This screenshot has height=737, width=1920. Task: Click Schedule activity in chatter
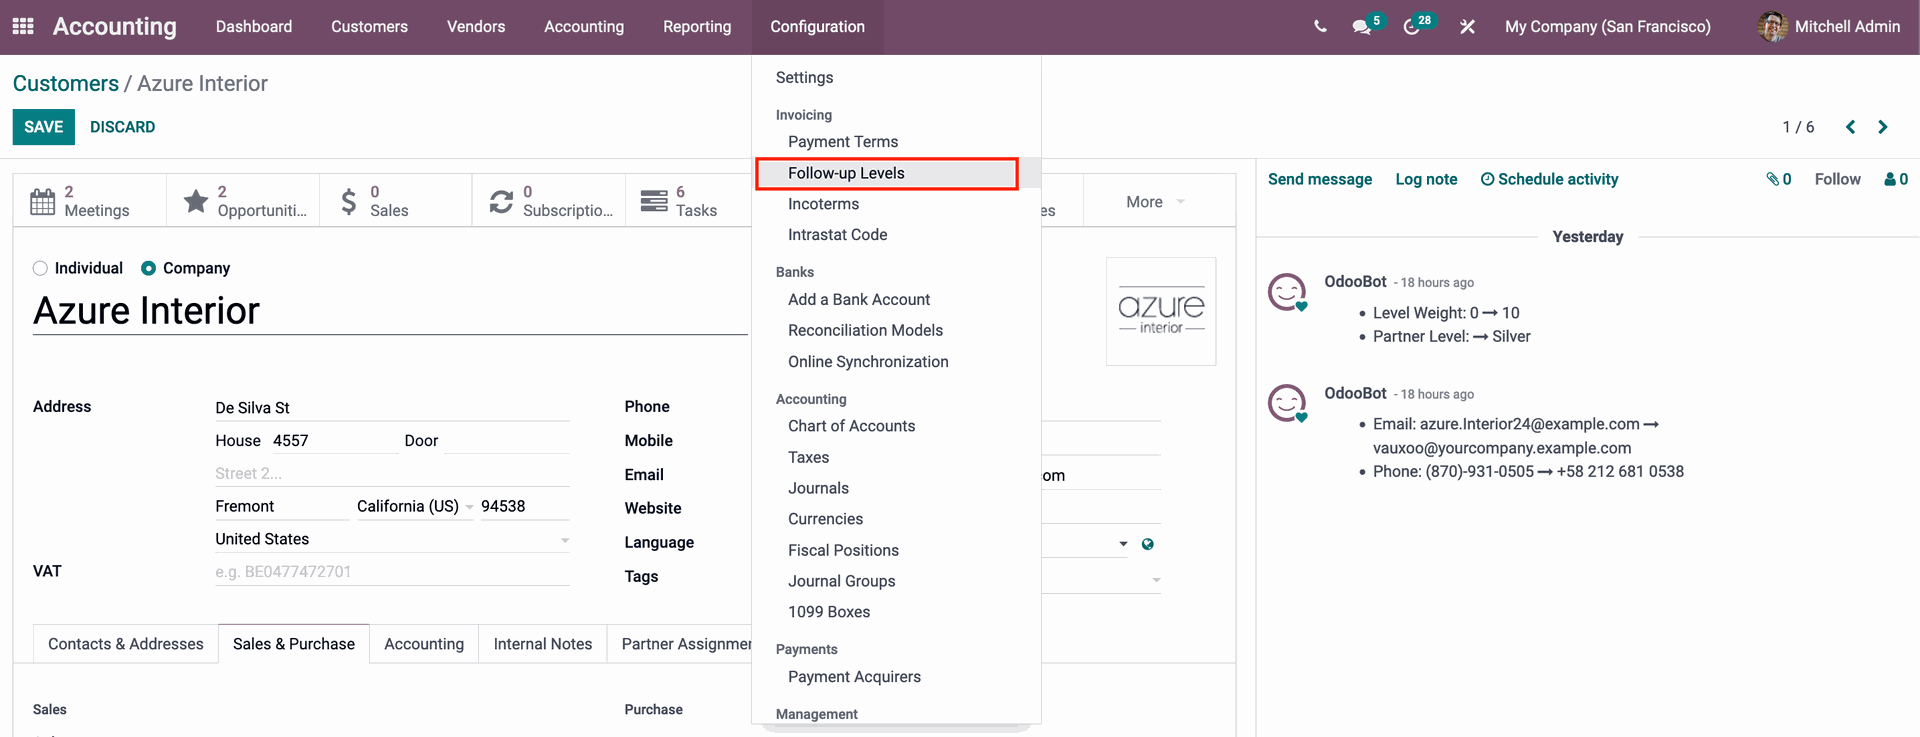[1549, 179]
